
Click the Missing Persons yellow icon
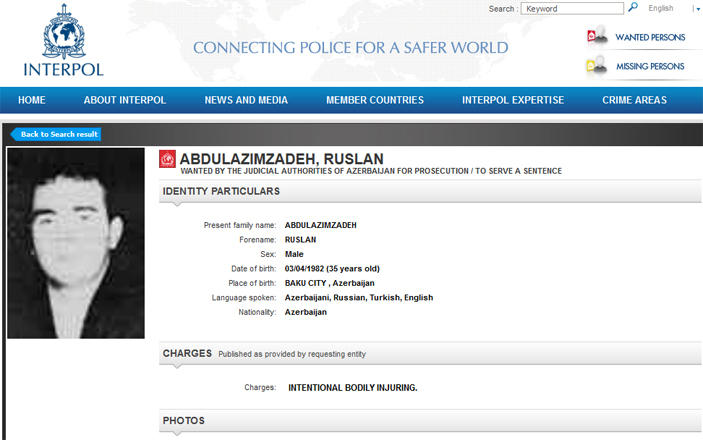[x=597, y=65]
